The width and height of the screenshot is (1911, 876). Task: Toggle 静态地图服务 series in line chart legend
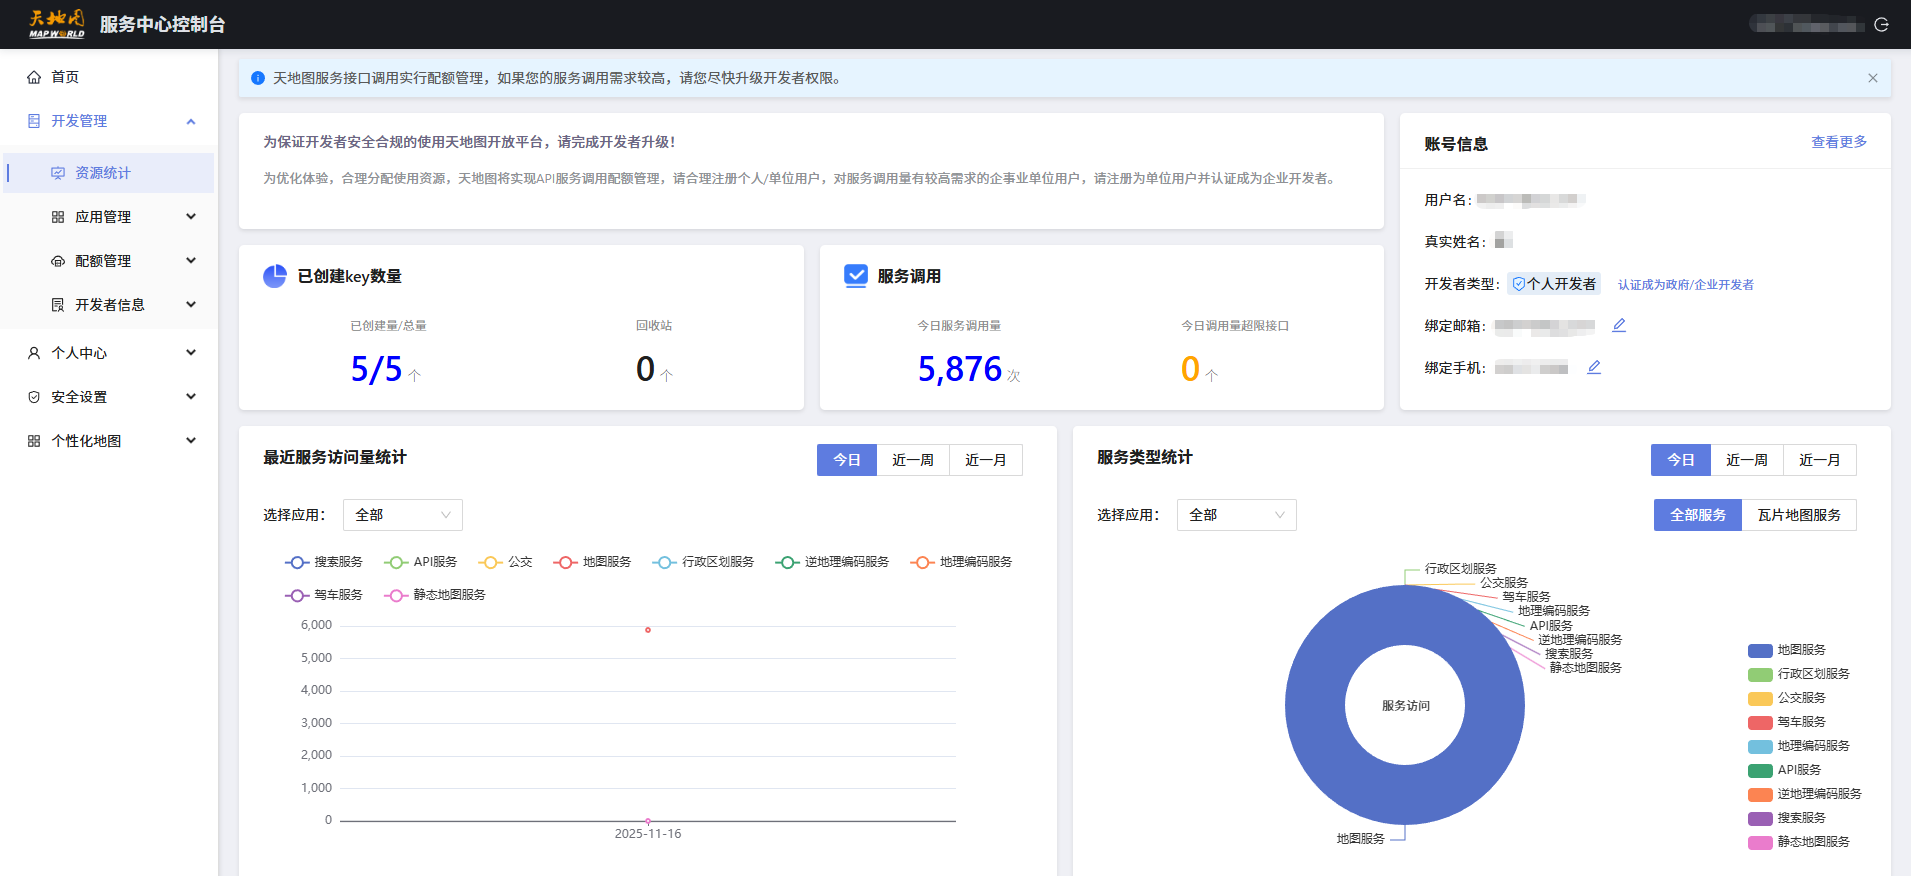point(435,595)
